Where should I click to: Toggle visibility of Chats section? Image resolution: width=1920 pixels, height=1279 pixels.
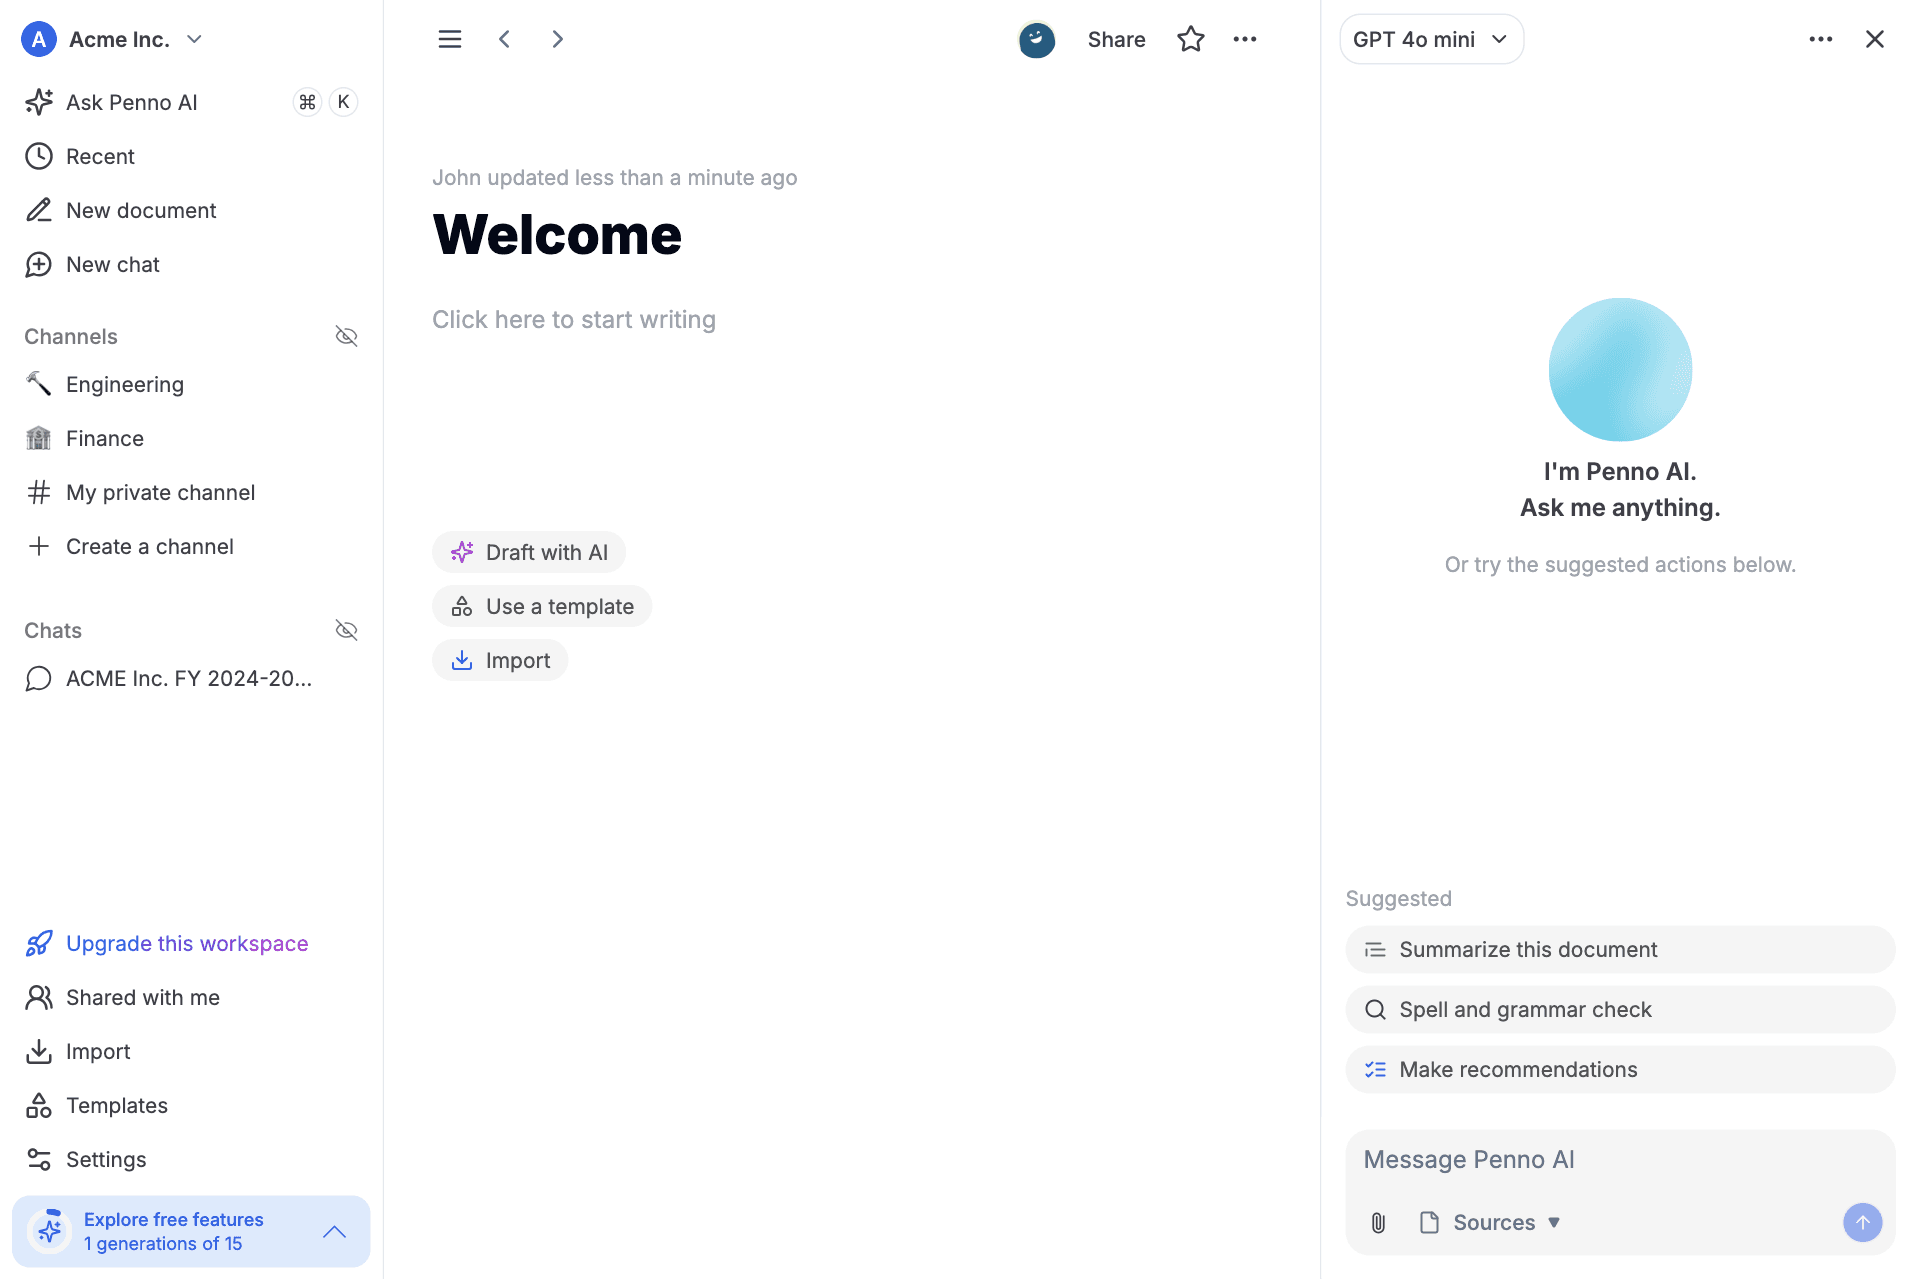coord(346,630)
